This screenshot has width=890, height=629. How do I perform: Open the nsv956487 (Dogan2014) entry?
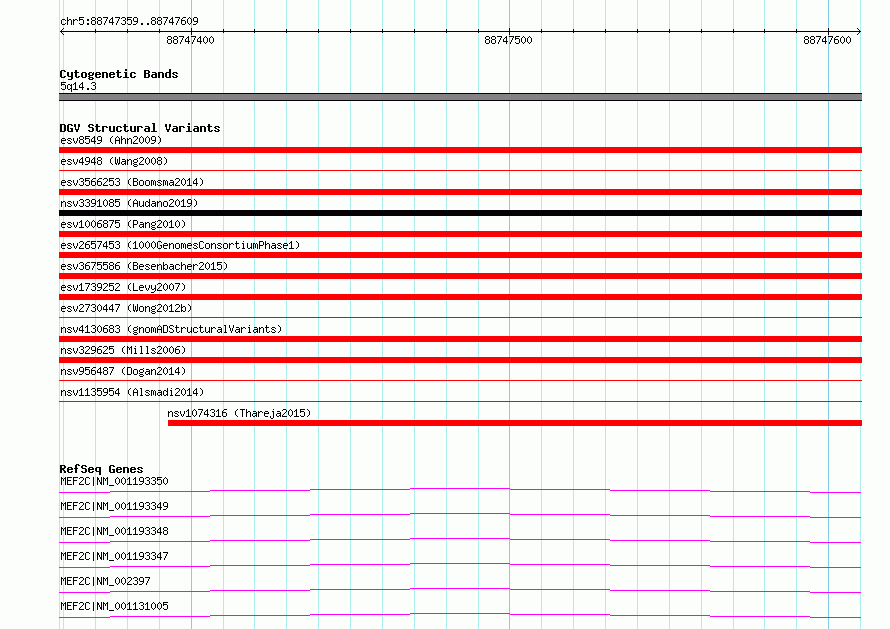pyautogui.click(x=123, y=371)
